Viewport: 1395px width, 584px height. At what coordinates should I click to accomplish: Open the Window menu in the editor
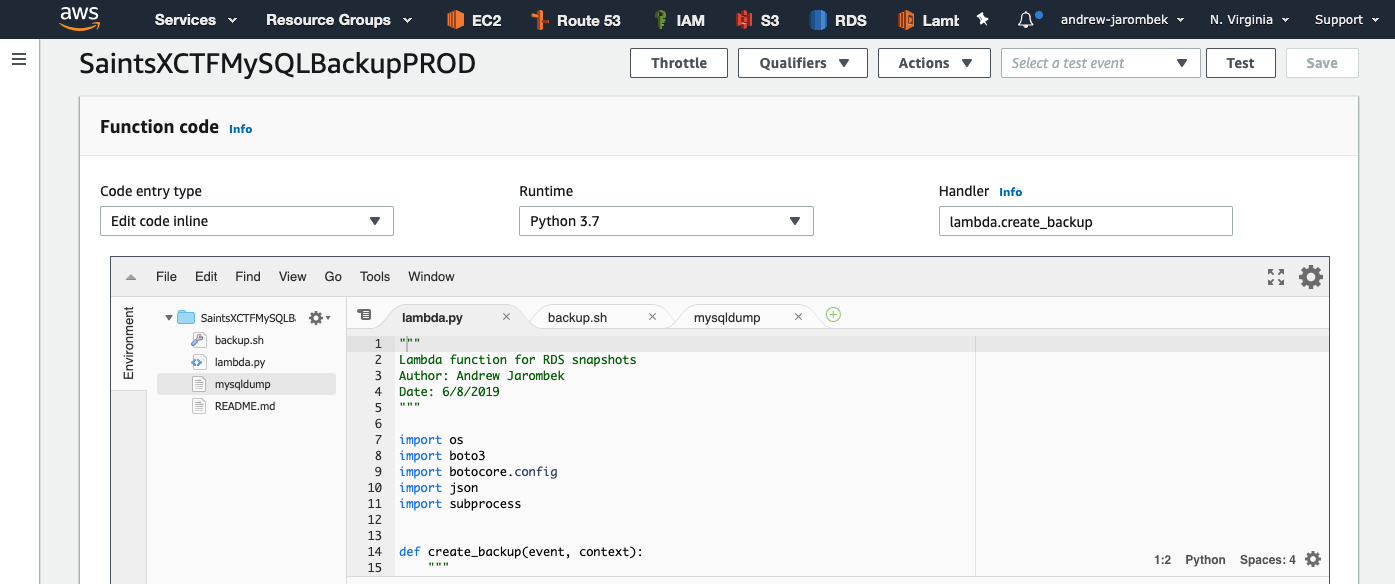coord(431,277)
